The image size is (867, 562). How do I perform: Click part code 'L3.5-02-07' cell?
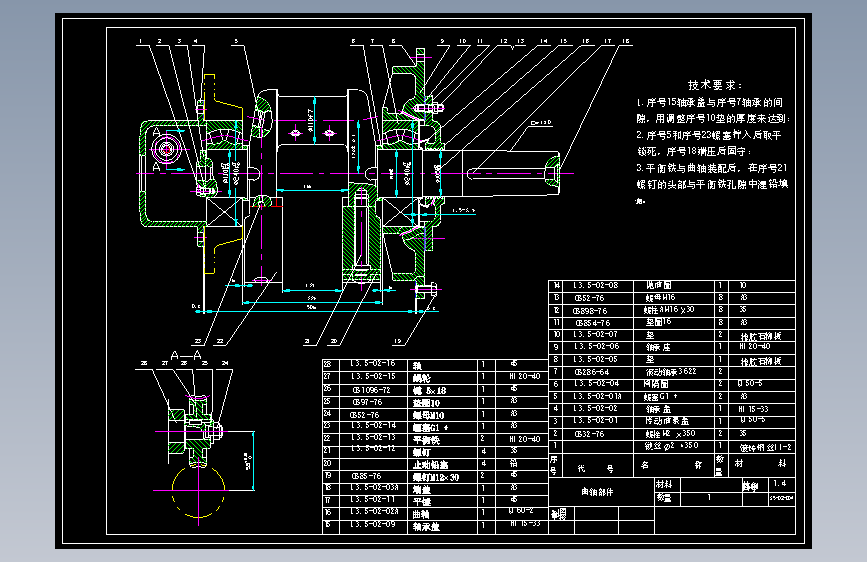point(595,335)
